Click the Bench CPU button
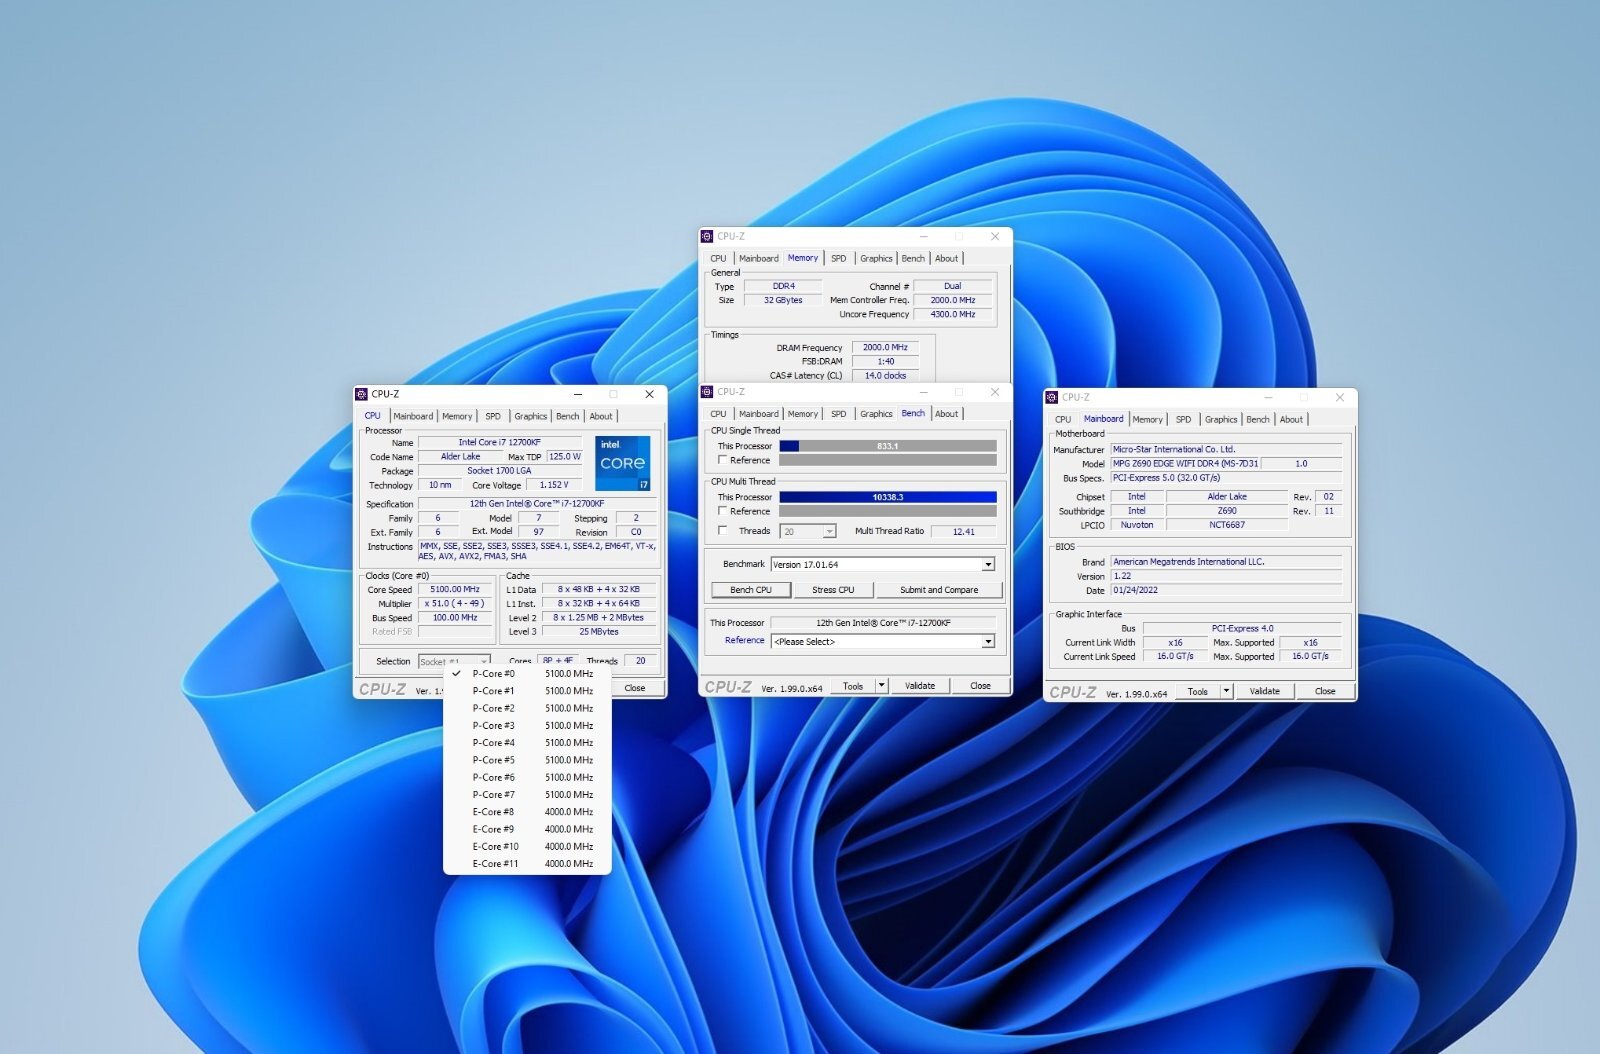1600x1054 pixels. coord(751,590)
